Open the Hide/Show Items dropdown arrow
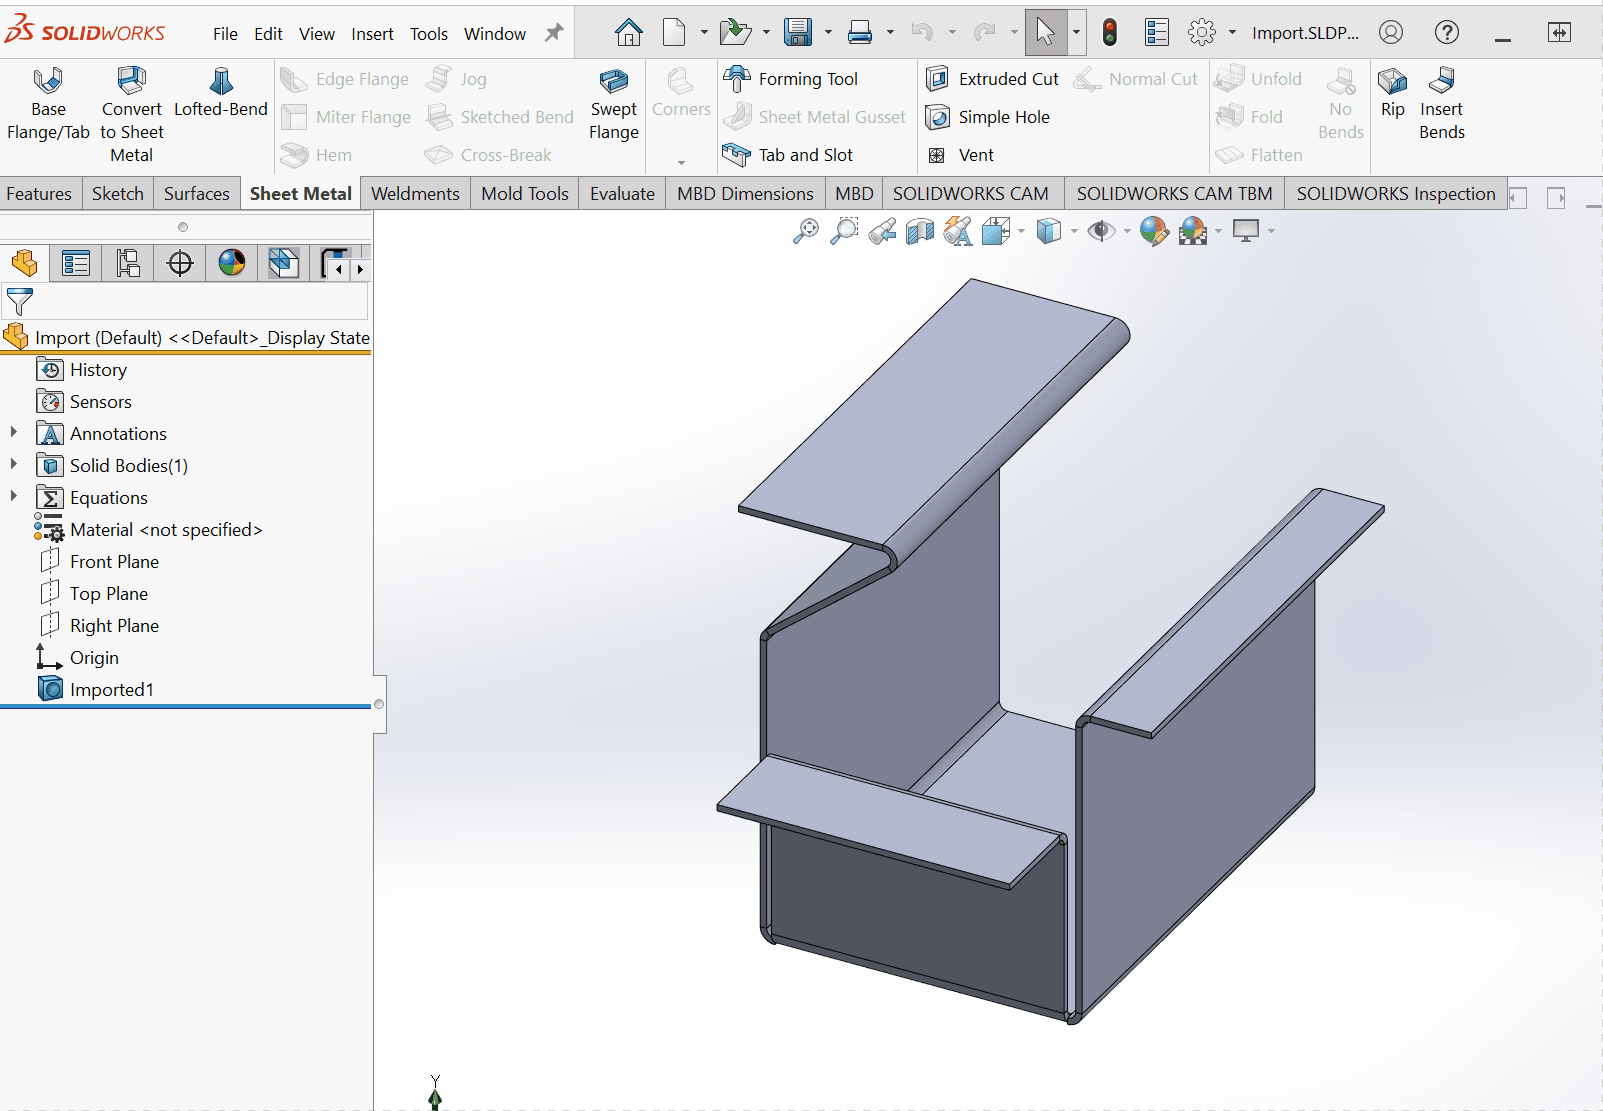Image resolution: width=1603 pixels, height=1111 pixels. pos(1127,232)
